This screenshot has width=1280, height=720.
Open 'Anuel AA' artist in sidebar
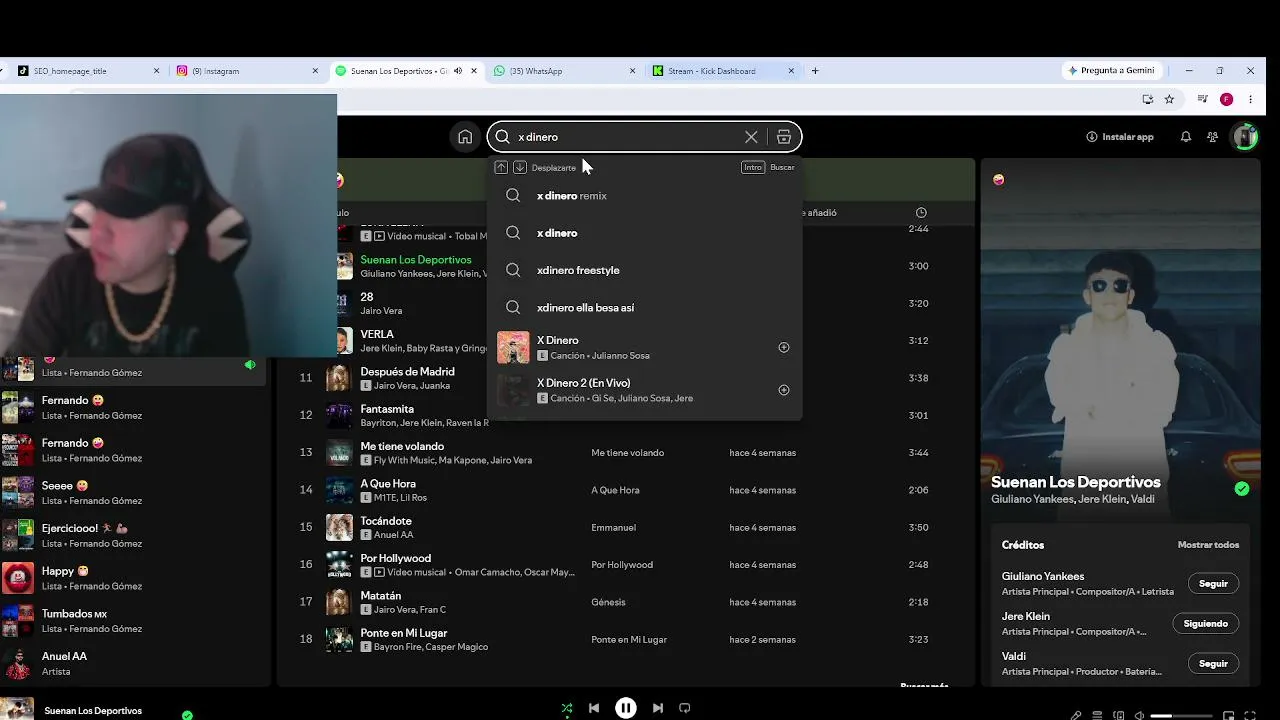(x=135, y=664)
